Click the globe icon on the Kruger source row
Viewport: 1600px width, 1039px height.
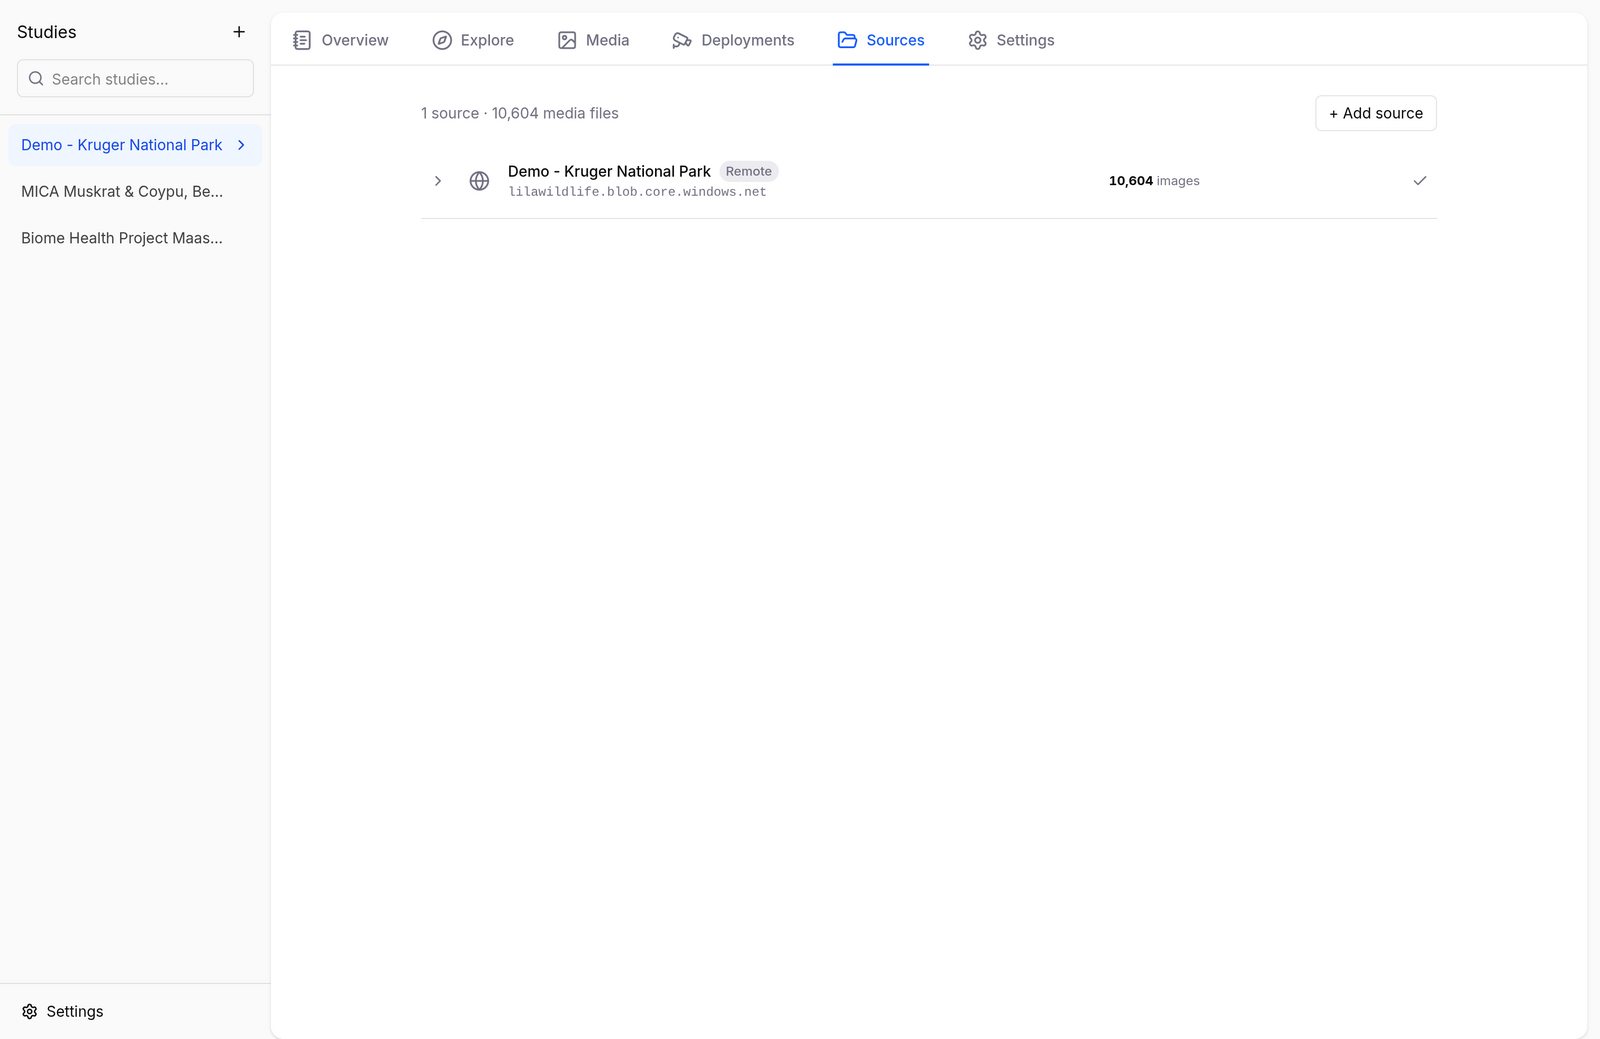pyautogui.click(x=480, y=181)
